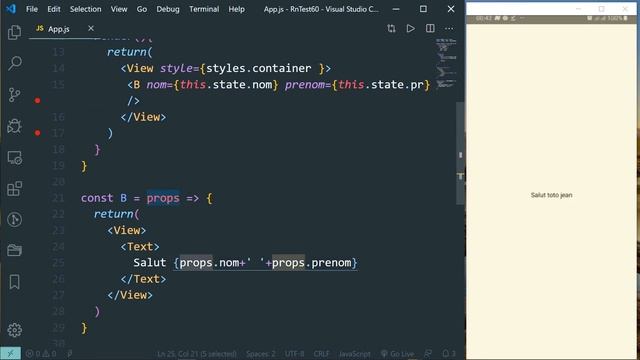Split the editor to the right

[430, 28]
